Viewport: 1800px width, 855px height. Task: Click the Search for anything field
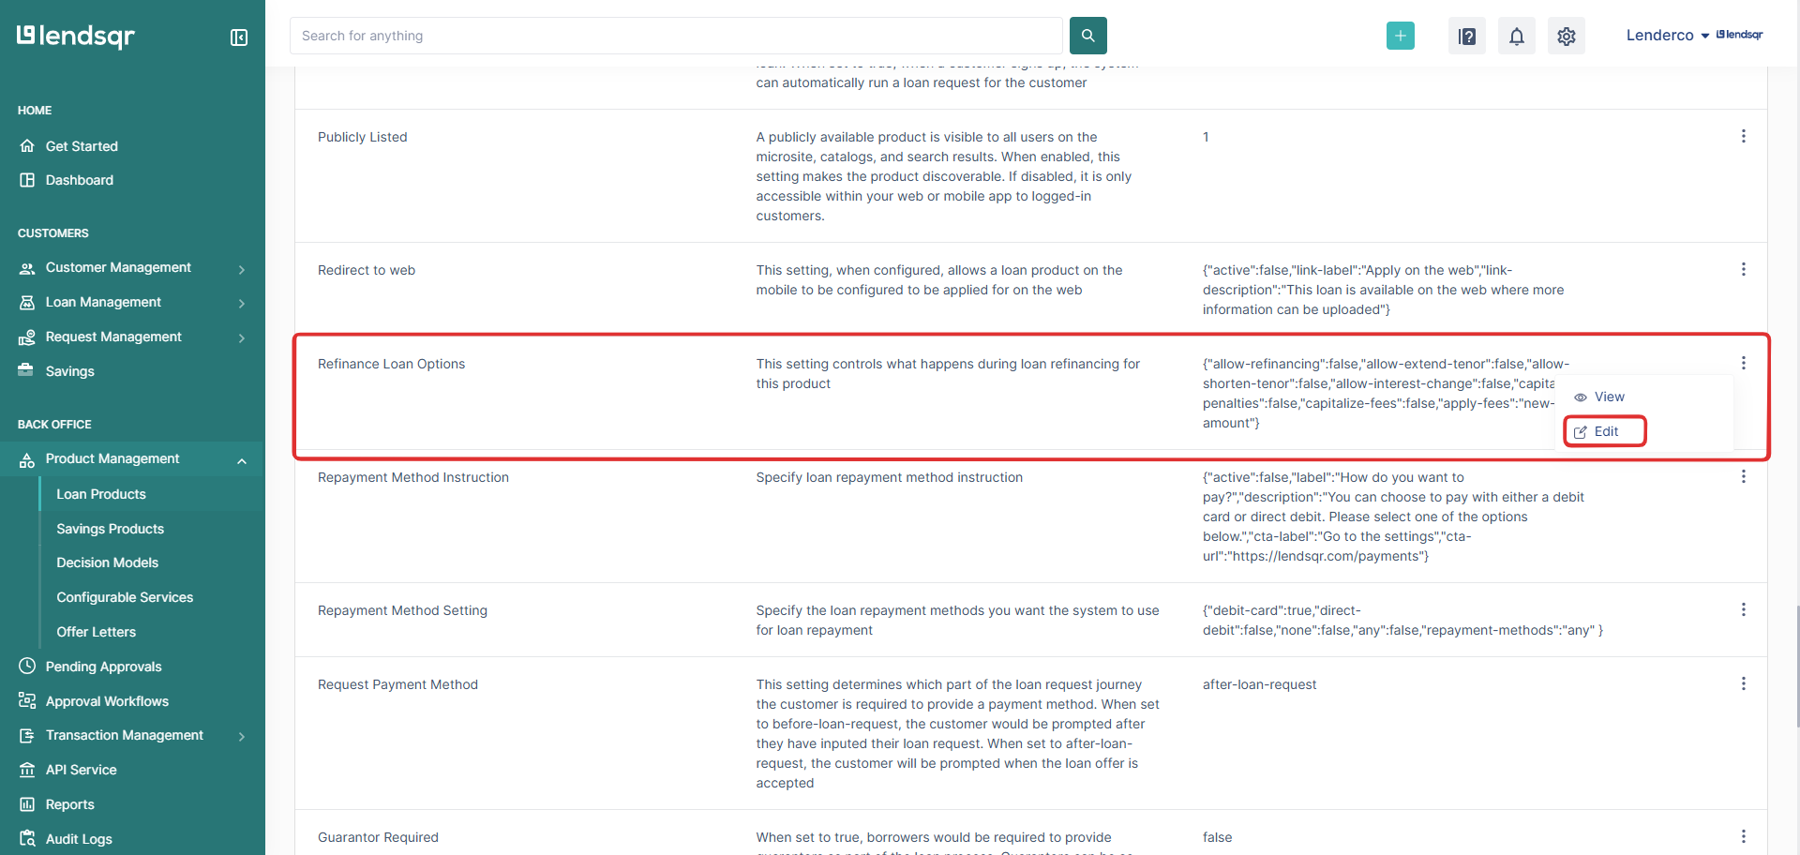click(676, 36)
